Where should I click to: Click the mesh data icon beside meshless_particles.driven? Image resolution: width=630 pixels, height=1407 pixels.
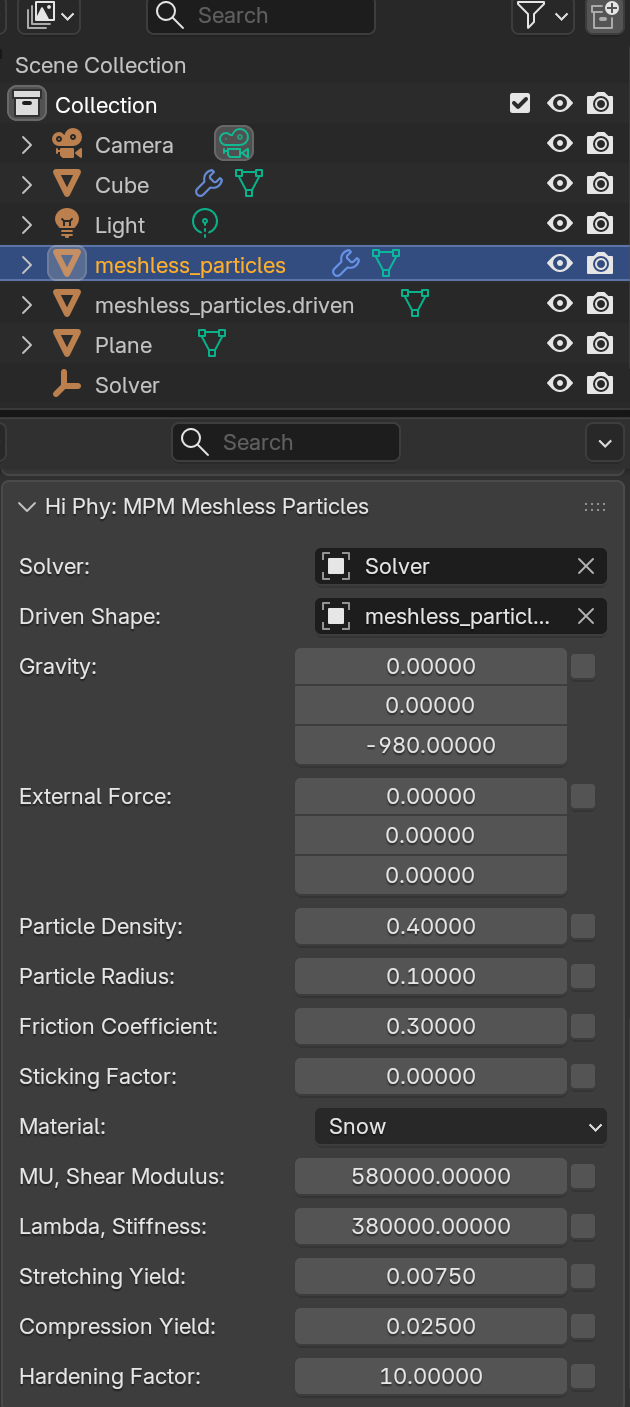[x=414, y=304]
